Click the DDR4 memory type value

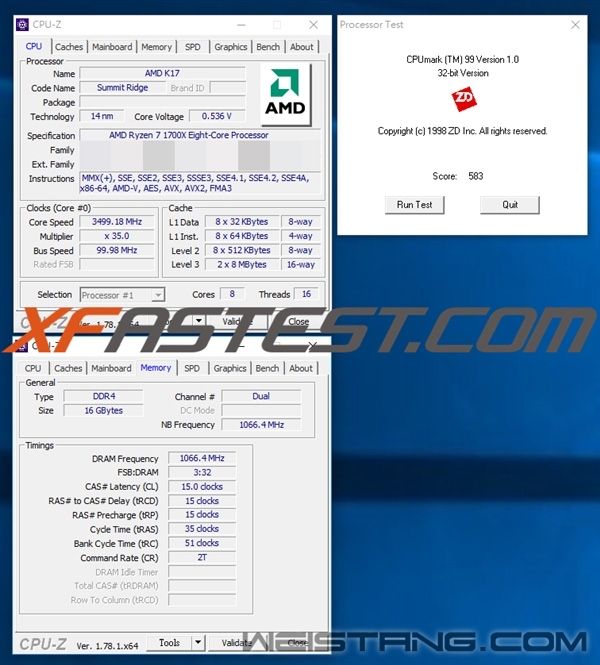103,396
